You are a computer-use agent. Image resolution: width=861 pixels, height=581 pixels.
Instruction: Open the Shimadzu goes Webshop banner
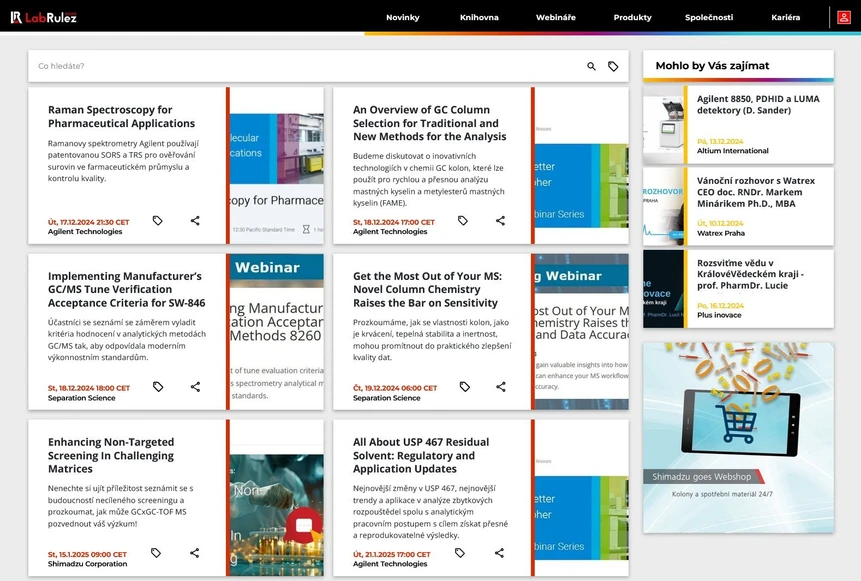click(x=738, y=438)
